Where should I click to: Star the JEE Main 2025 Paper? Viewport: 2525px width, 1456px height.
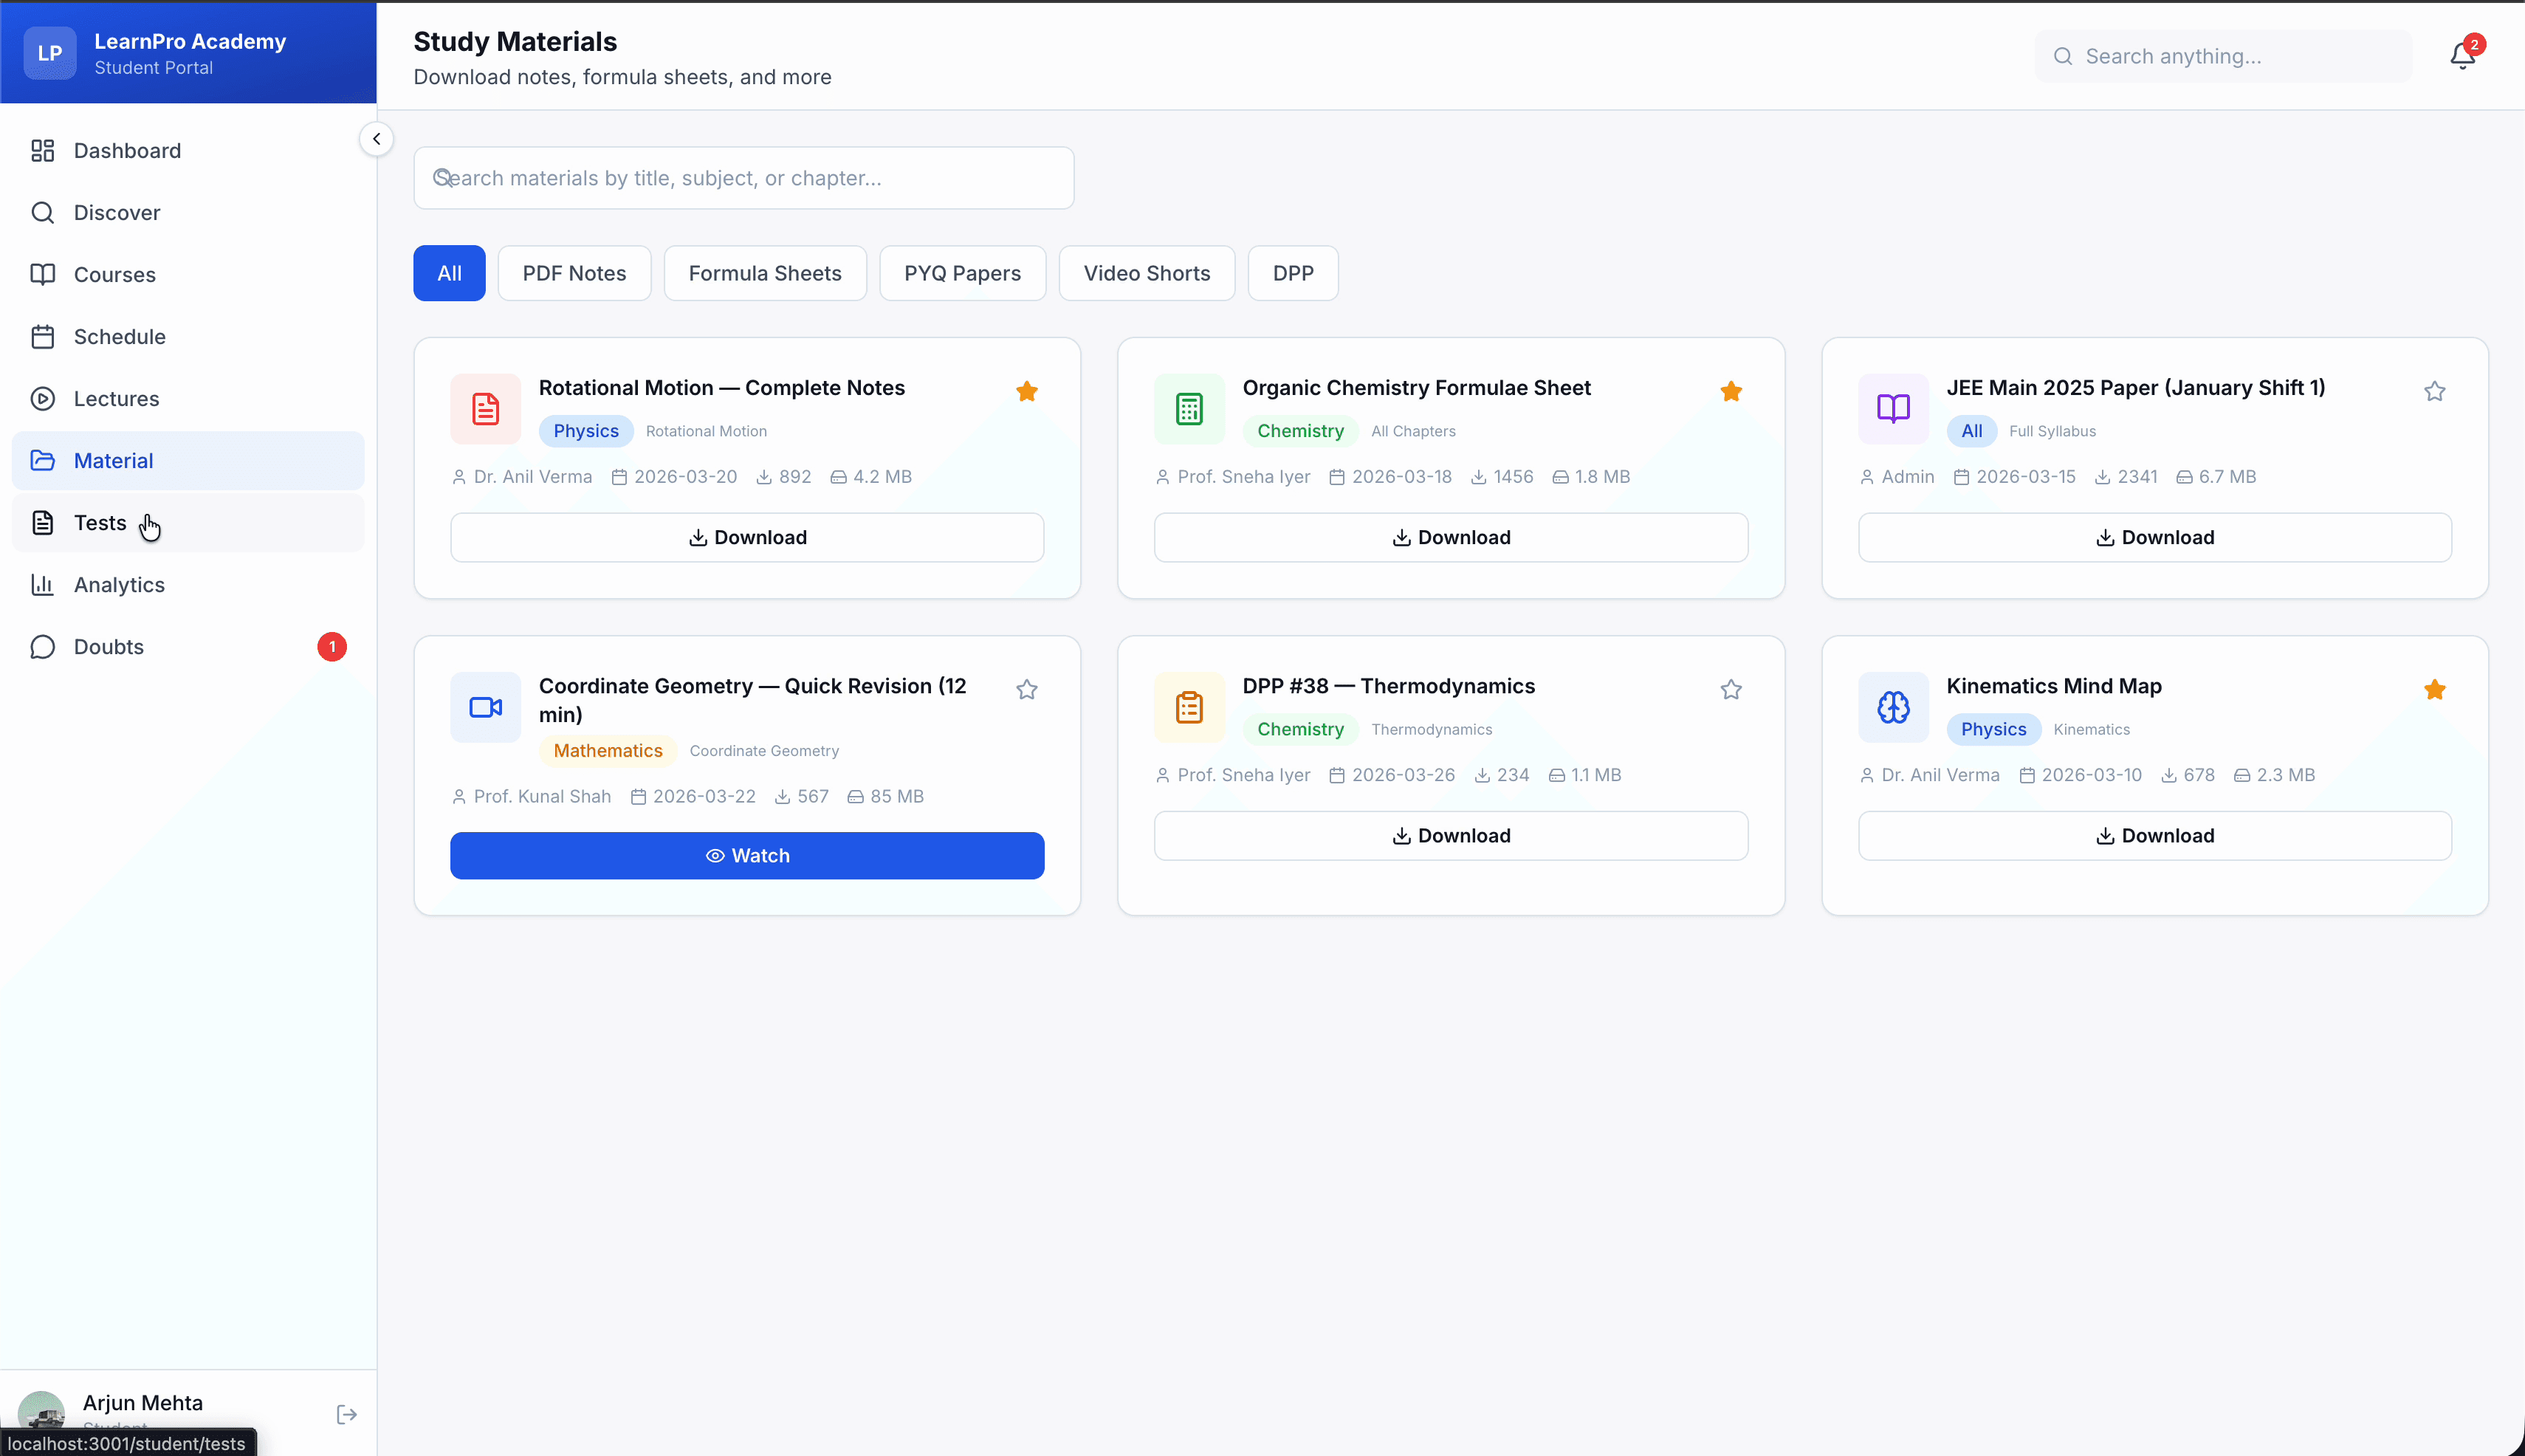[x=2434, y=391]
